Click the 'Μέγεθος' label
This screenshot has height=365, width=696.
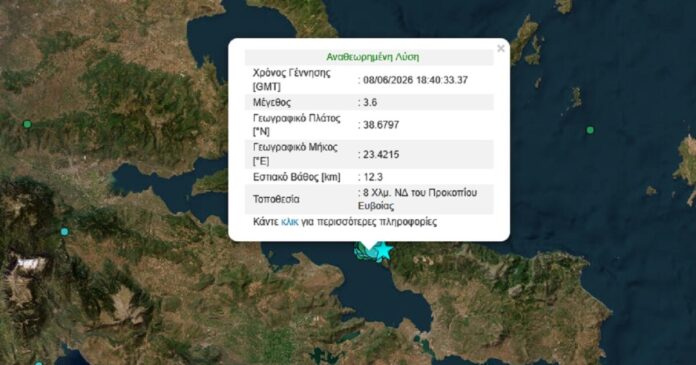click(272, 103)
